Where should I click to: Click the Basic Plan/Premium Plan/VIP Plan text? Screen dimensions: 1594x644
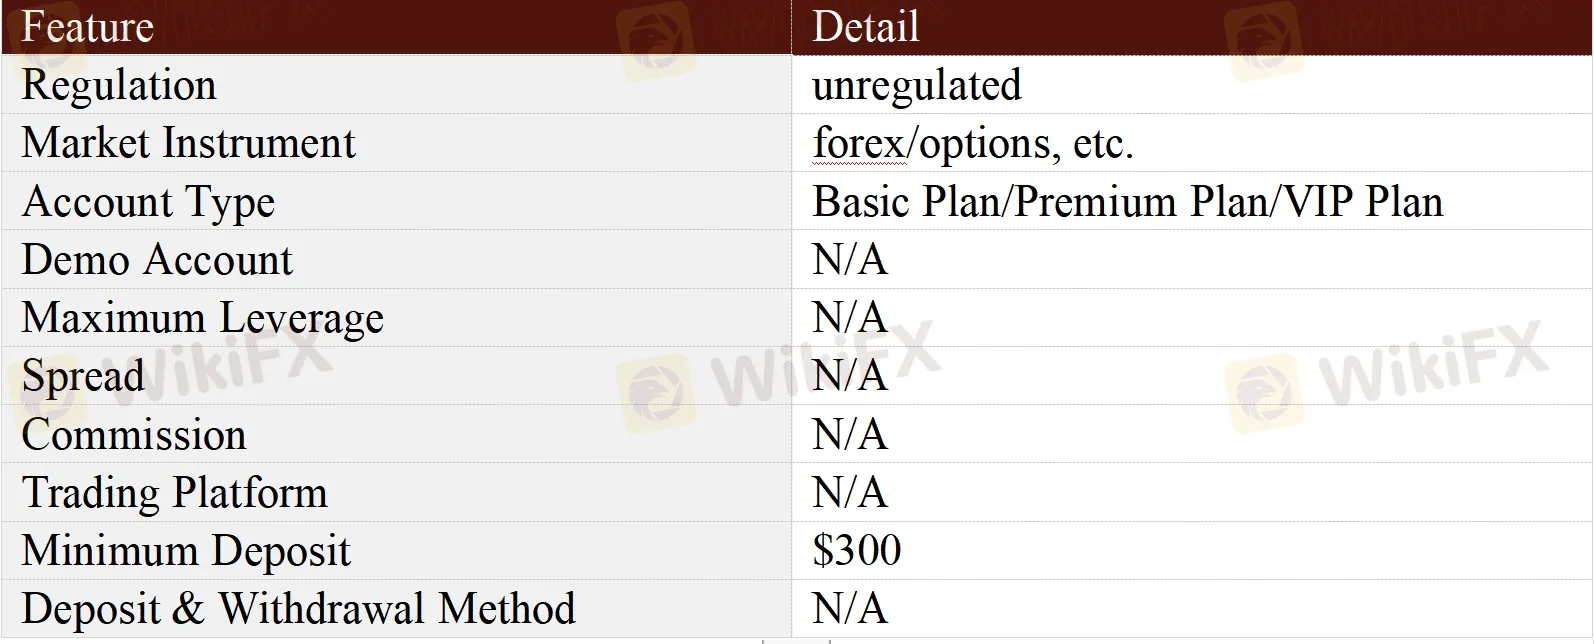click(1127, 202)
